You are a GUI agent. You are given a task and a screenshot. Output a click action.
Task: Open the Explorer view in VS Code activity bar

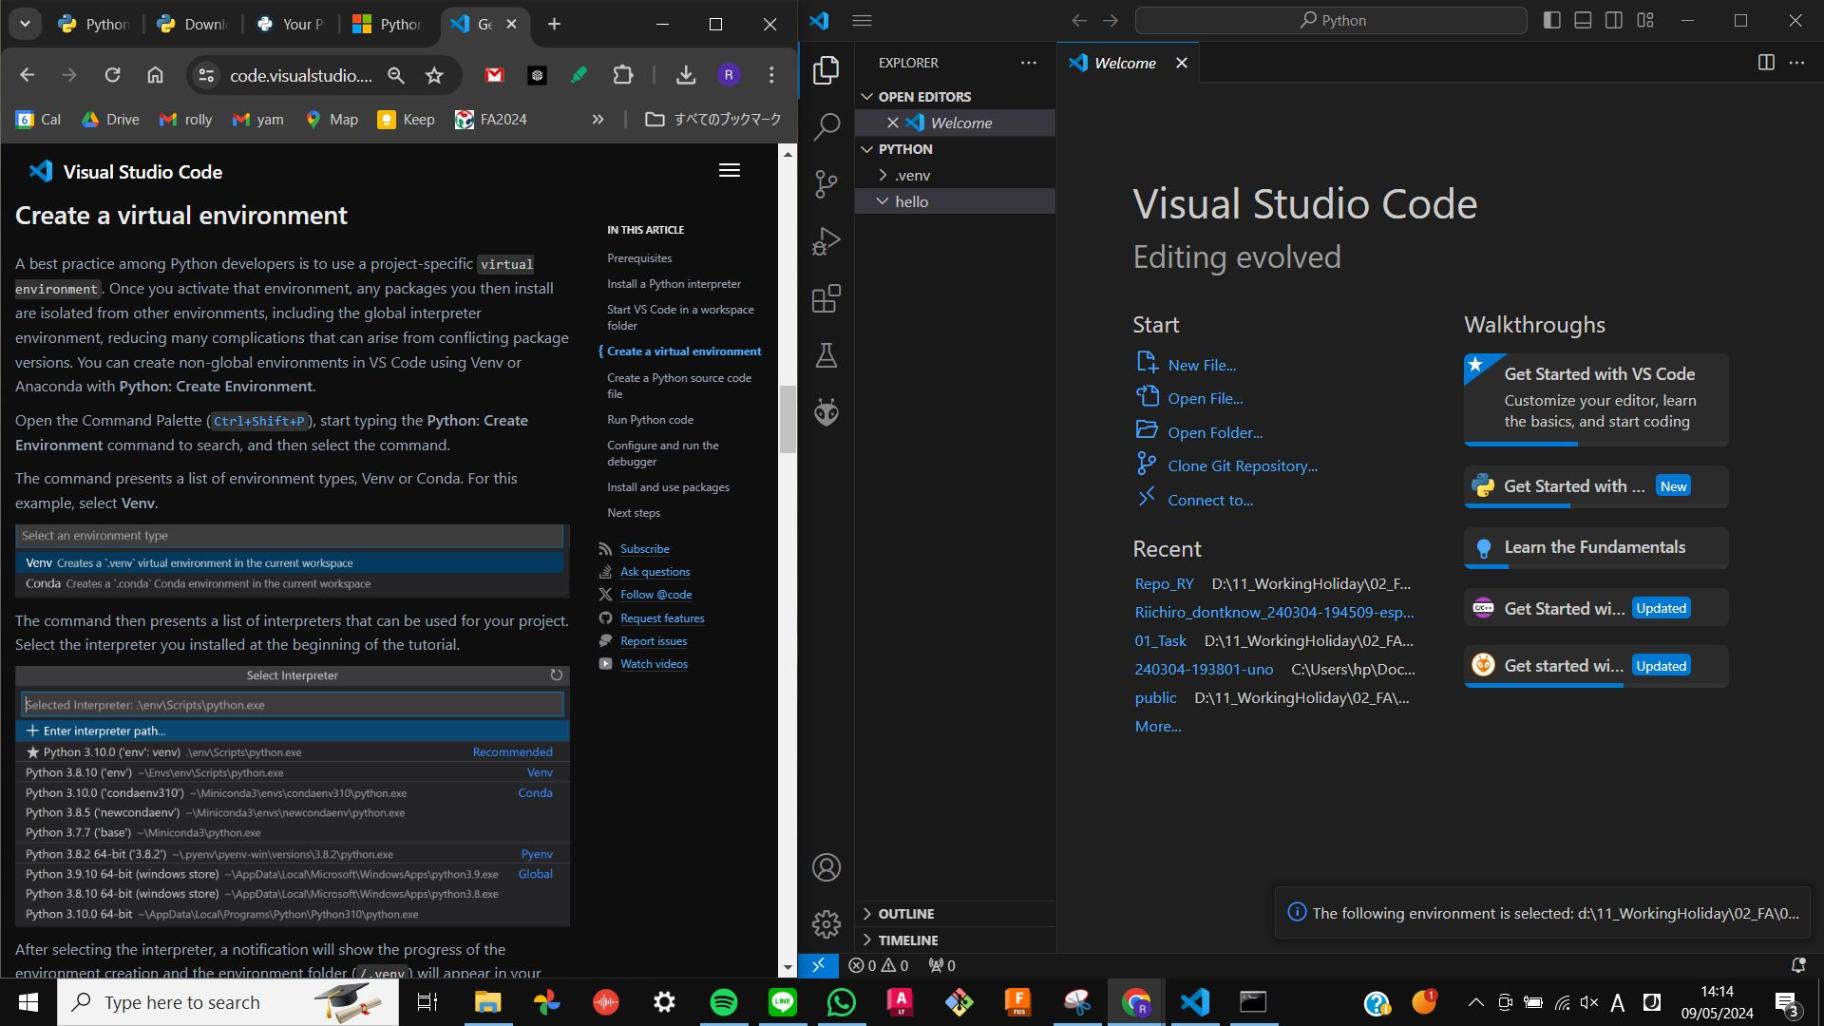(x=826, y=70)
